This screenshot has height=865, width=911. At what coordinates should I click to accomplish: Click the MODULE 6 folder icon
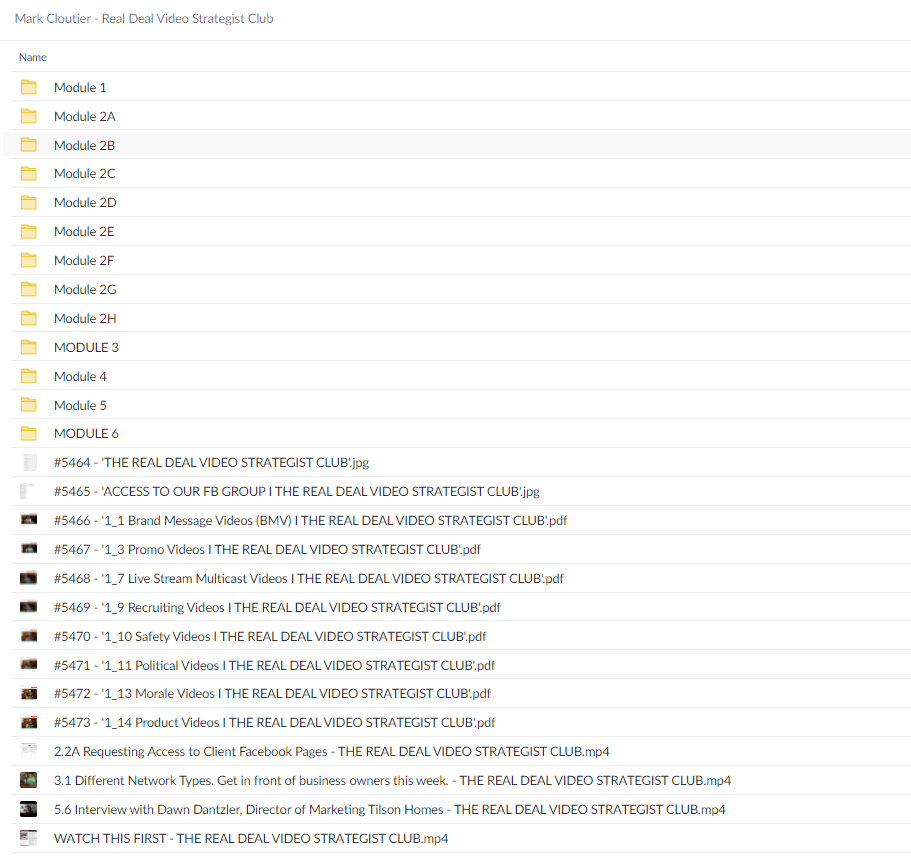click(x=28, y=433)
